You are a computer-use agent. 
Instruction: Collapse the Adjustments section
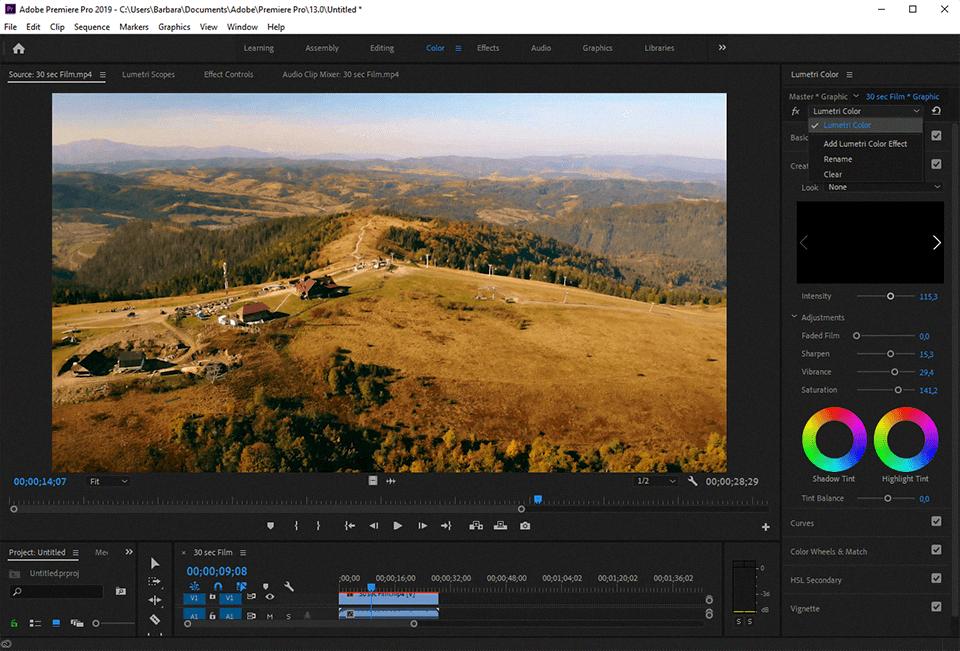pyautogui.click(x=794, y=317)
